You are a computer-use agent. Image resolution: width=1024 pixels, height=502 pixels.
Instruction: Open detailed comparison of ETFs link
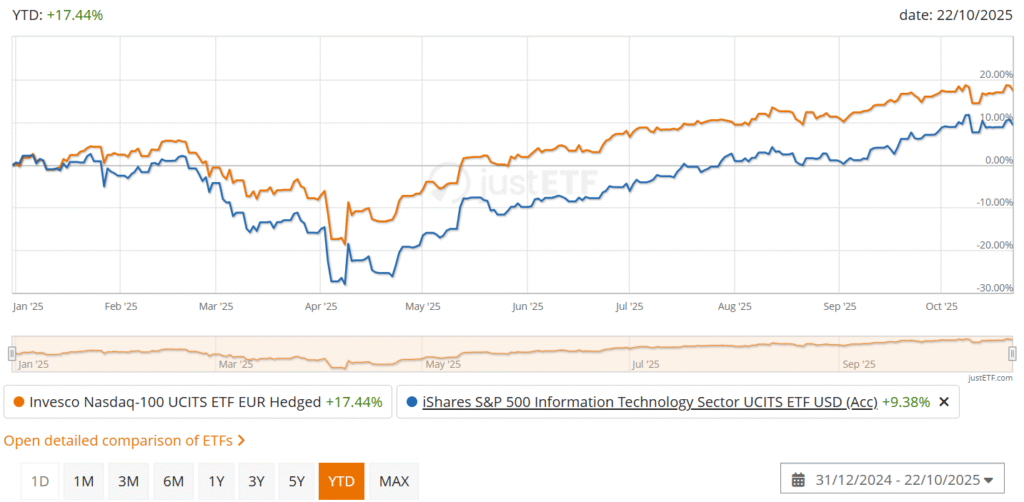coord(119,440)
